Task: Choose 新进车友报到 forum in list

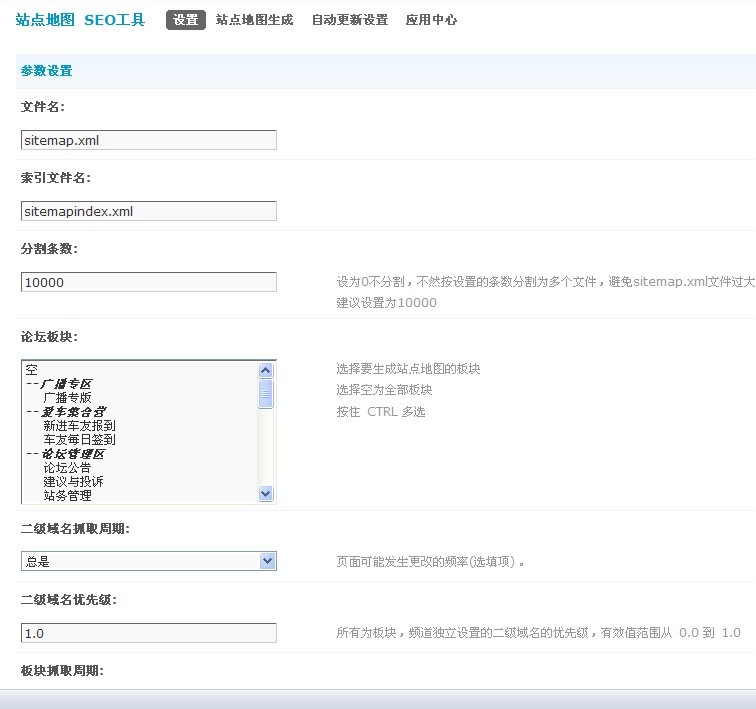Action: click(x=79, y=425)
